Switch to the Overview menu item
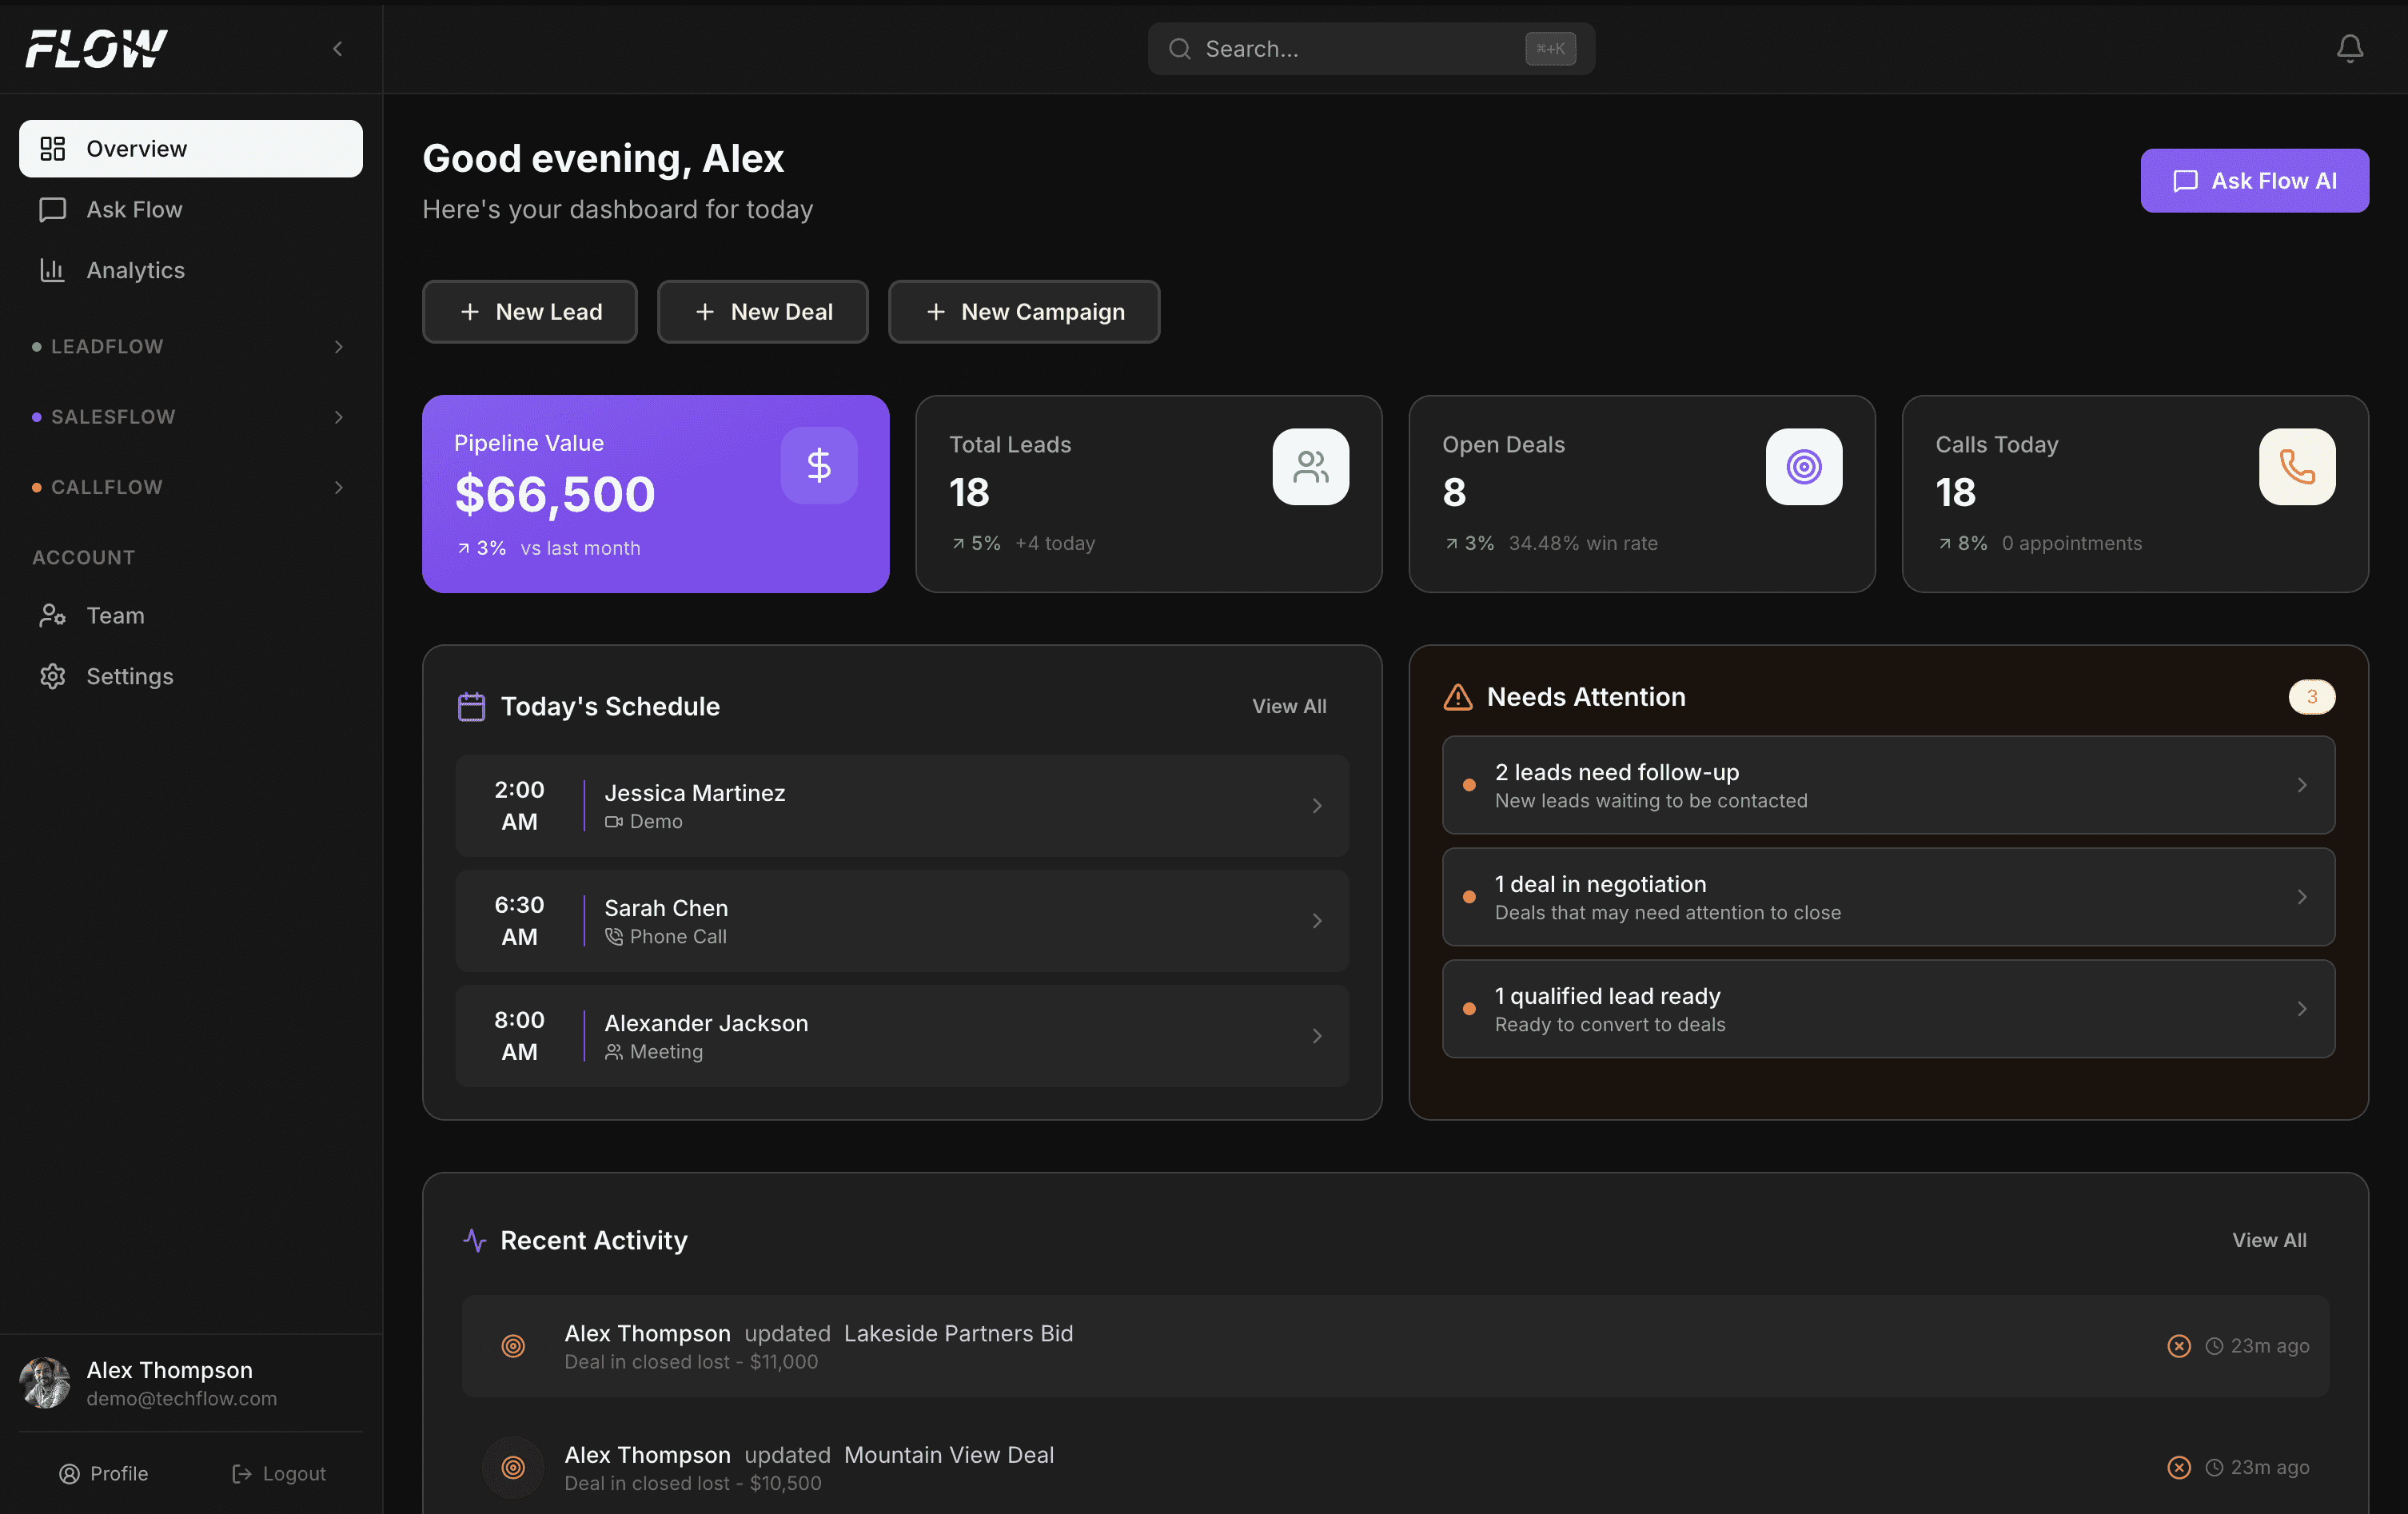This screenshot has width=2408, height=1514. [x=137, y=148]
